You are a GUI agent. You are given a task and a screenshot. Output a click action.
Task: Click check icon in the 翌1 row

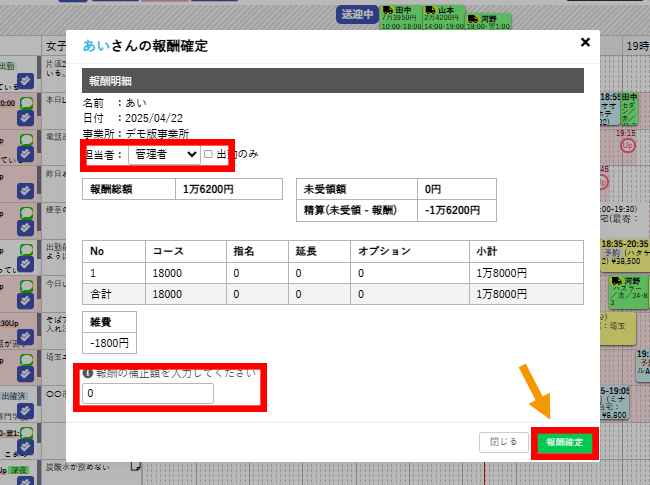tap(25, 447)
